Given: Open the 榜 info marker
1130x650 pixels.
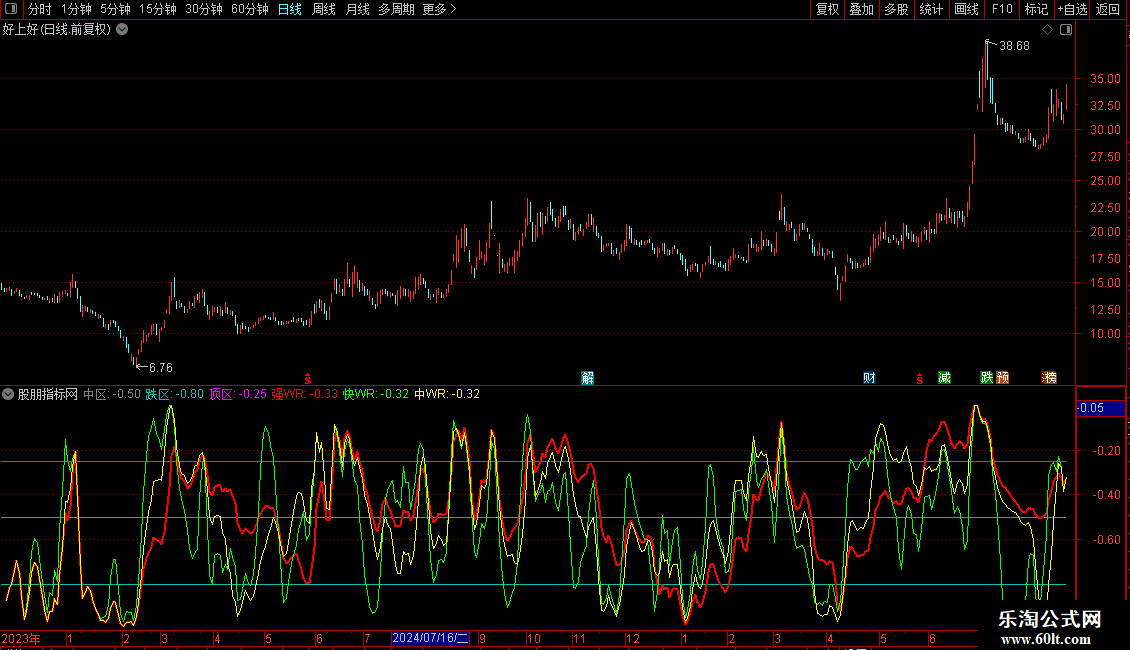Looking at the screenshot, I should [x=1049, y=378].
